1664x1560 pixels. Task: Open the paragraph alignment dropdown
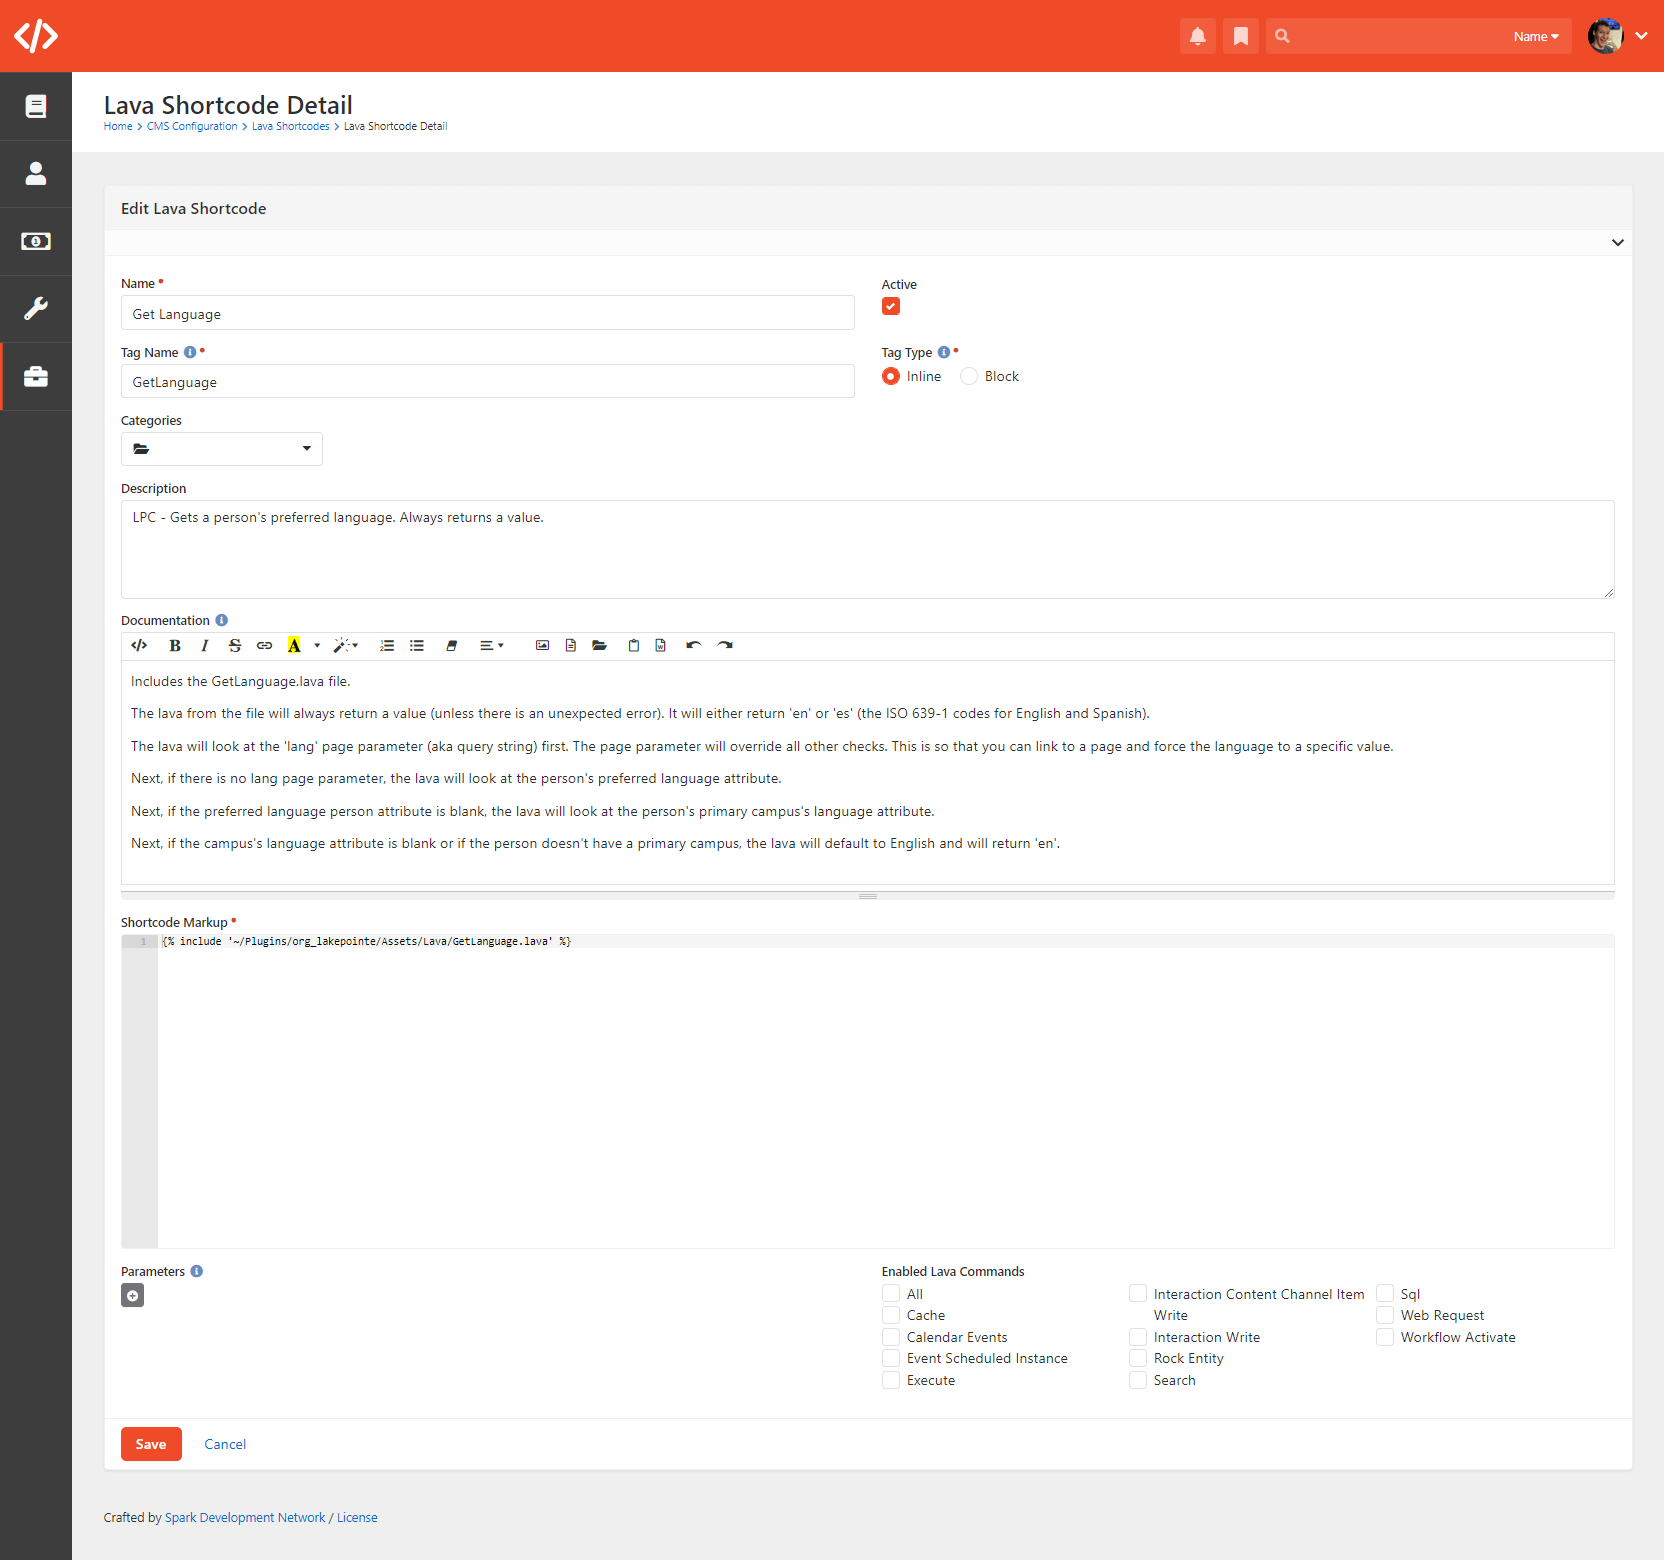pos(492,646)
